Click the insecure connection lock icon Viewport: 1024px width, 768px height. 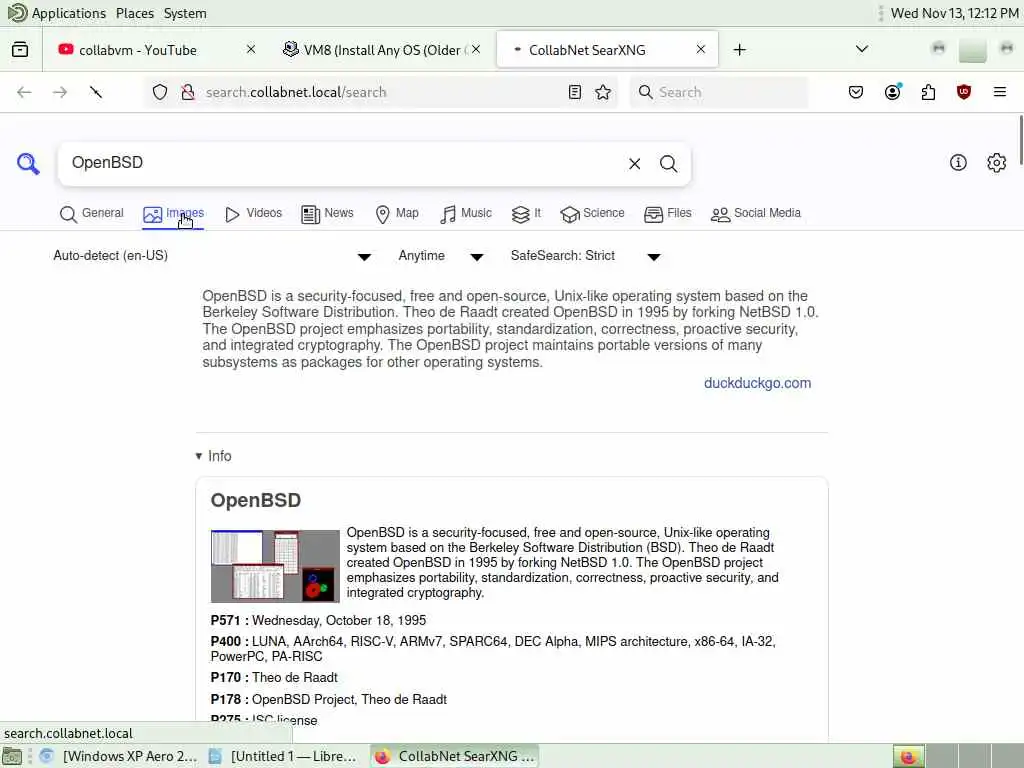[188, 92]
